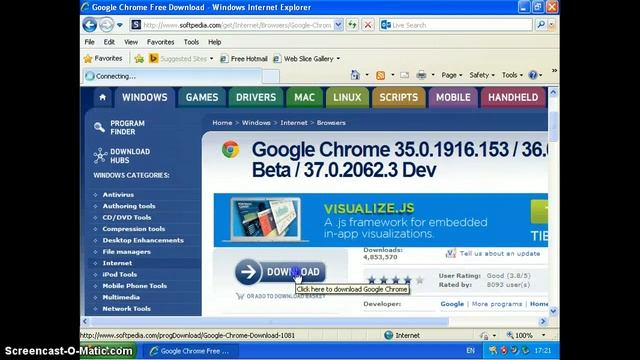Click the horizontal scrollbar right arrow
Viewport: 640px width, 360px height.
[x=543, y=322]
